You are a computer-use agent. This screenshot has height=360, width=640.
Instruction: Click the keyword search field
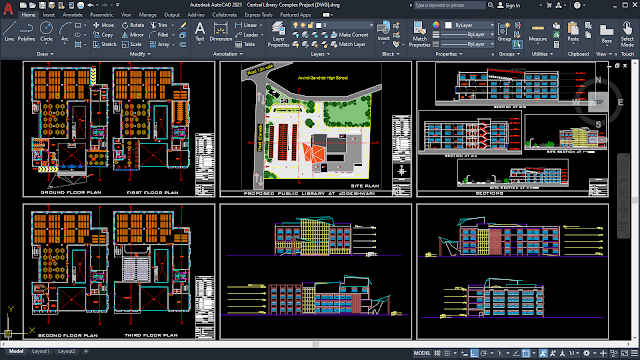pos(449,5)
